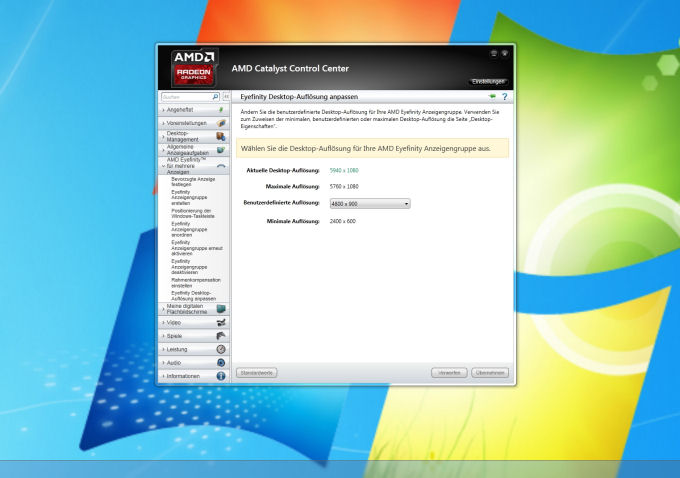This screenshot has width=680, height=478.
Task: Expand the Audio section chevron
Action: pyautogui.click(x=163, y=363)
